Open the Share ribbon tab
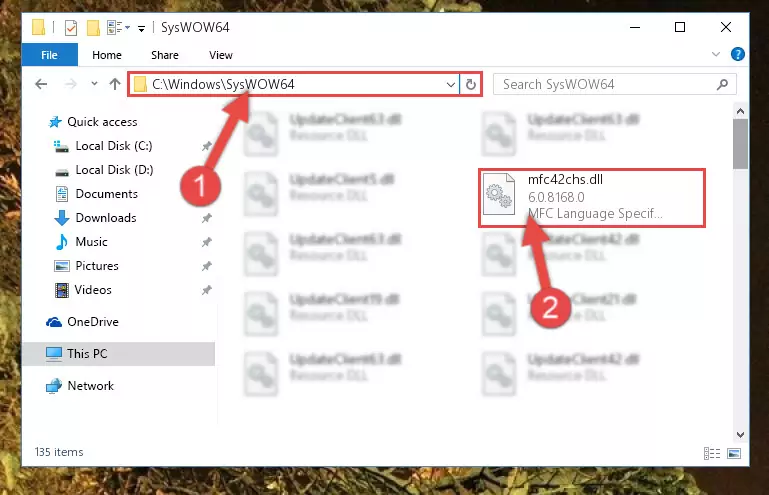The height and width of the screenshot is (495, 769). click(x=165, y=55)
